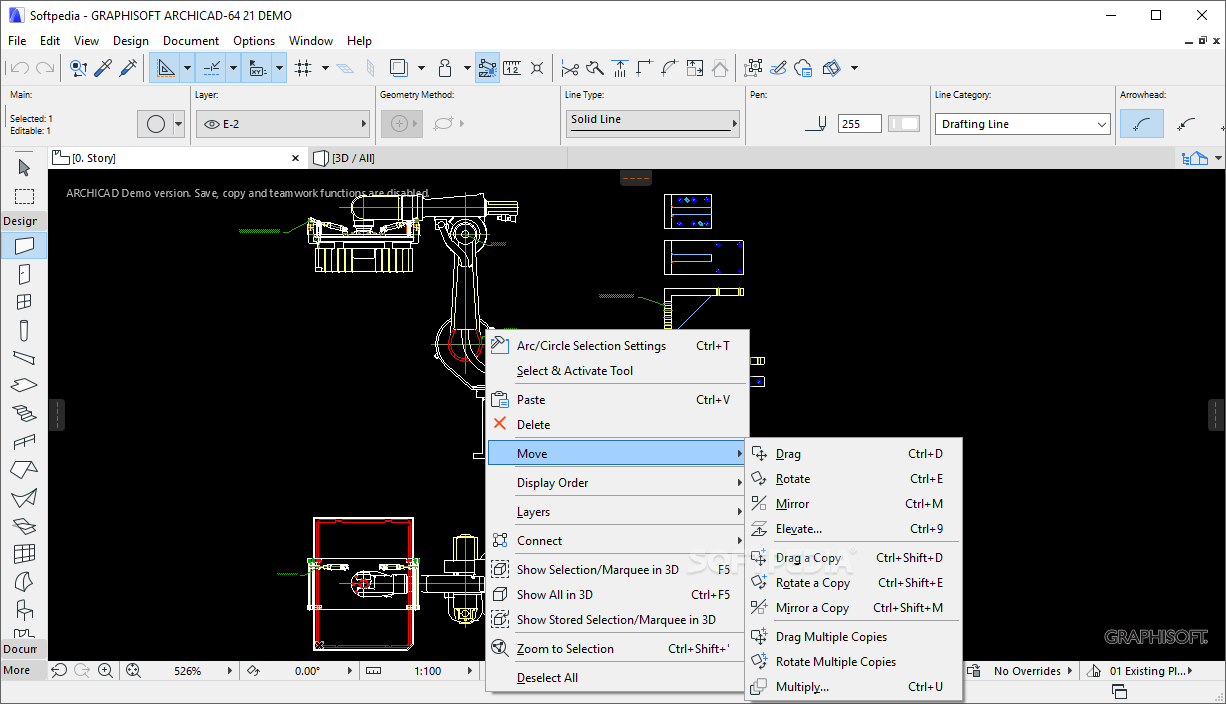Select the Column tool
The image size is (1226, 704).
coord(24,329)
